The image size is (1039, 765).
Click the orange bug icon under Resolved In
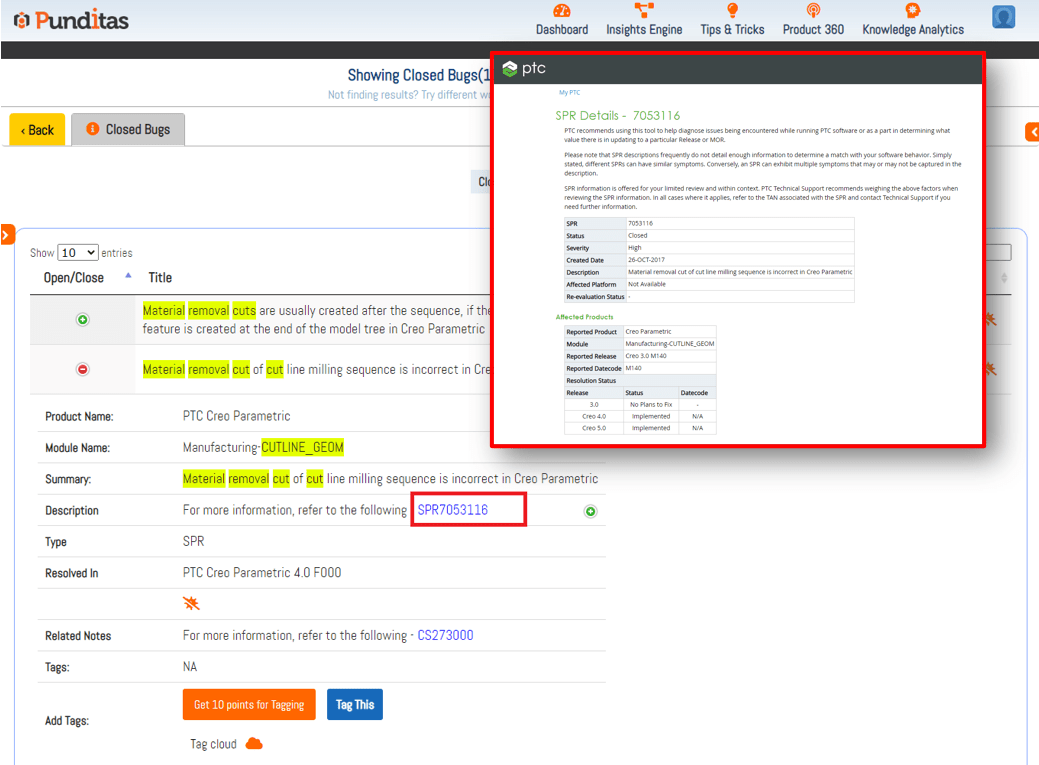(x=192, y=603)
